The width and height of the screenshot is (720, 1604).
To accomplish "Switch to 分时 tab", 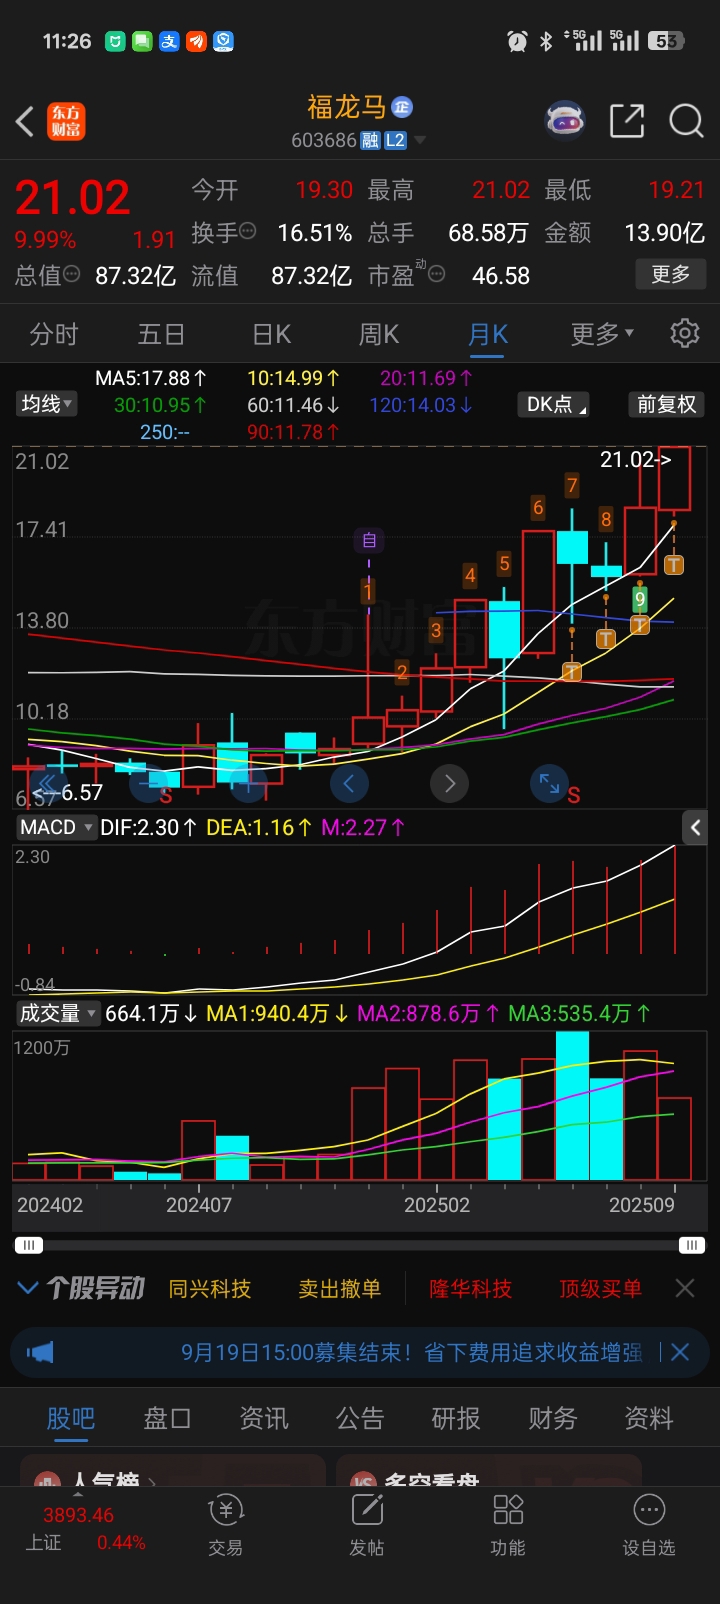I will (54, 333).
